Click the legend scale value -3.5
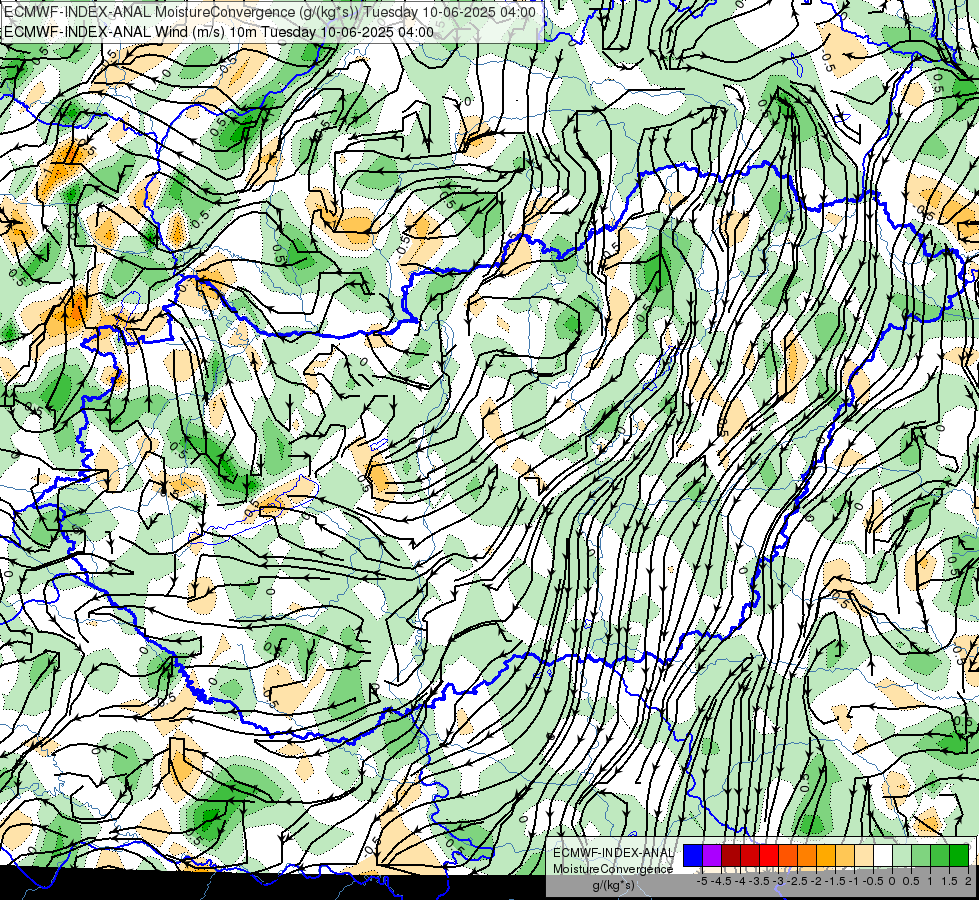 click(x=757, y=881)
